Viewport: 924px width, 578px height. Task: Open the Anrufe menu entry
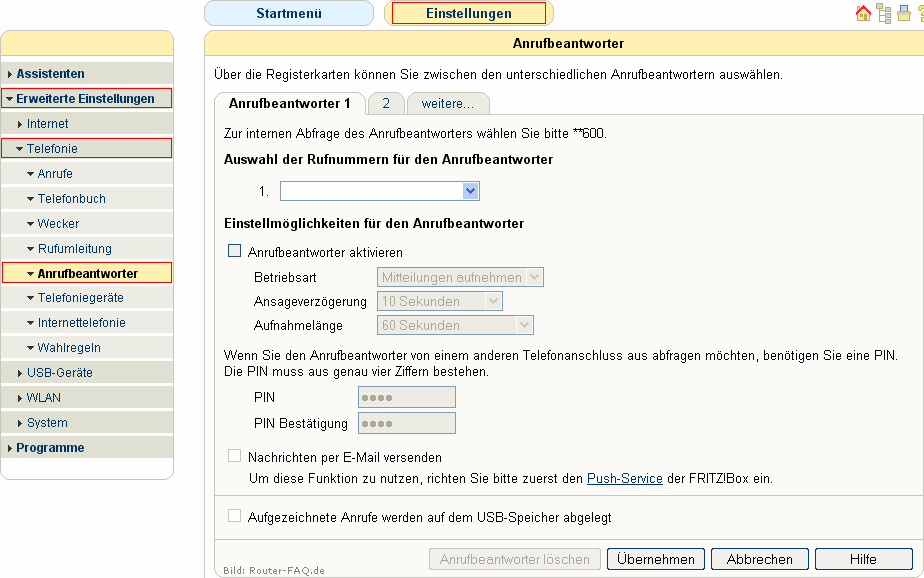point(87,174)
